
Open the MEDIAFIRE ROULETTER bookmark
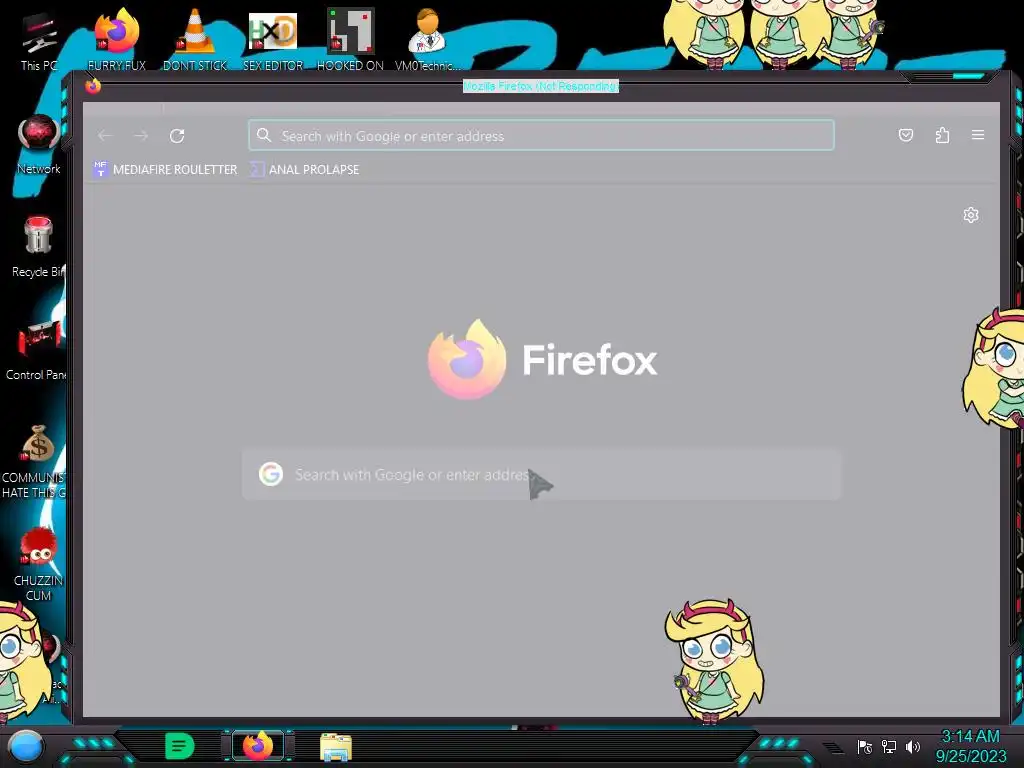(x=166, y=169)
